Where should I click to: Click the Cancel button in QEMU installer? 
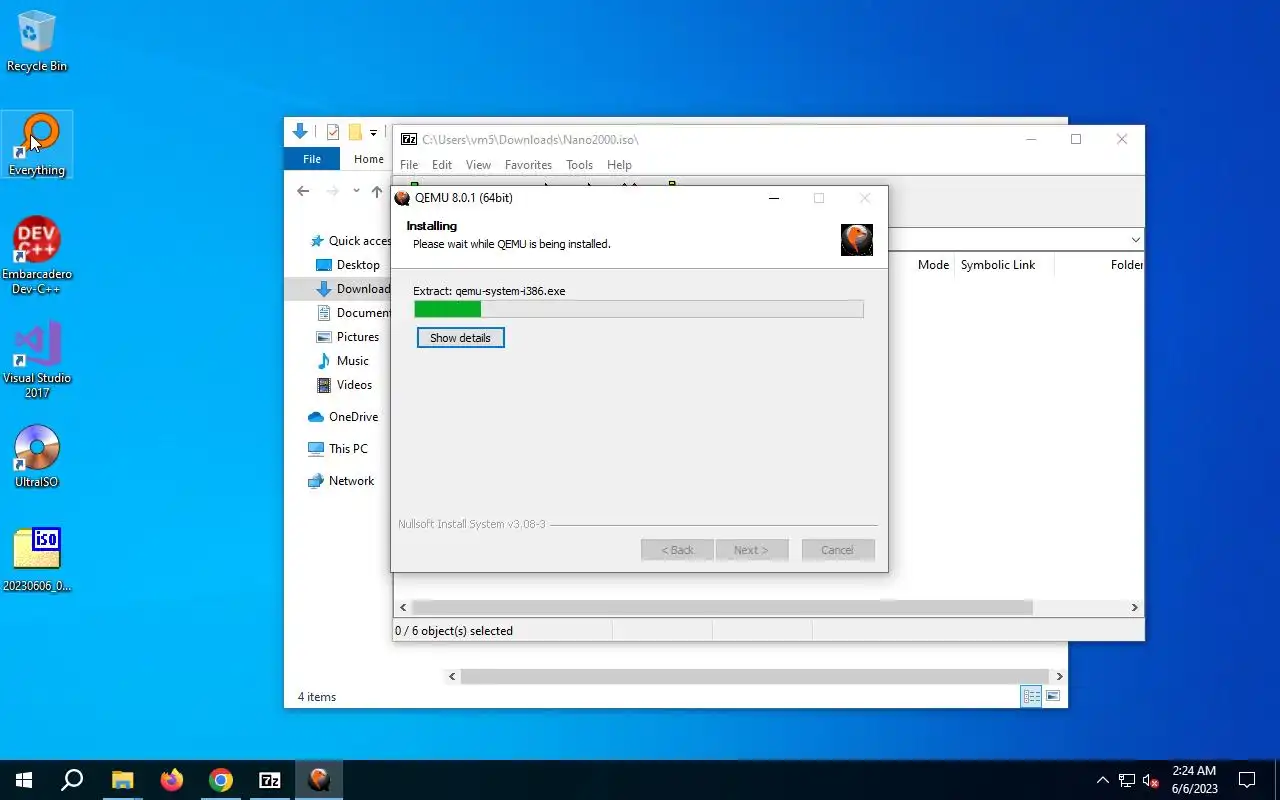click(x=838, y=550)
